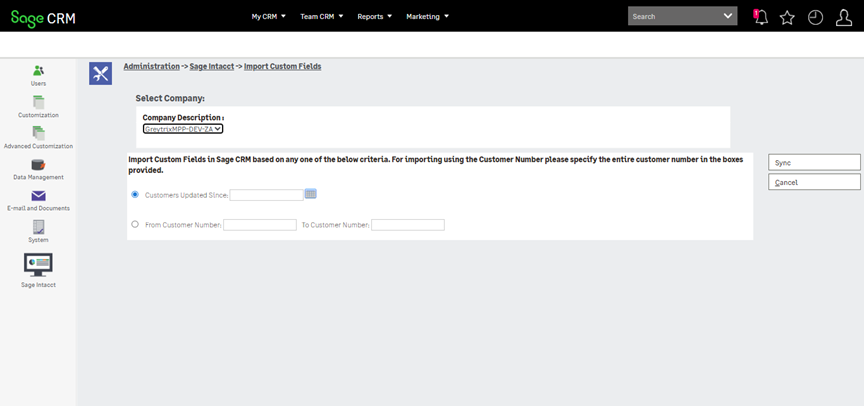Focus the To Customer Number field
The width and height of the screenshot is (864, 406).
click(408, 225)
